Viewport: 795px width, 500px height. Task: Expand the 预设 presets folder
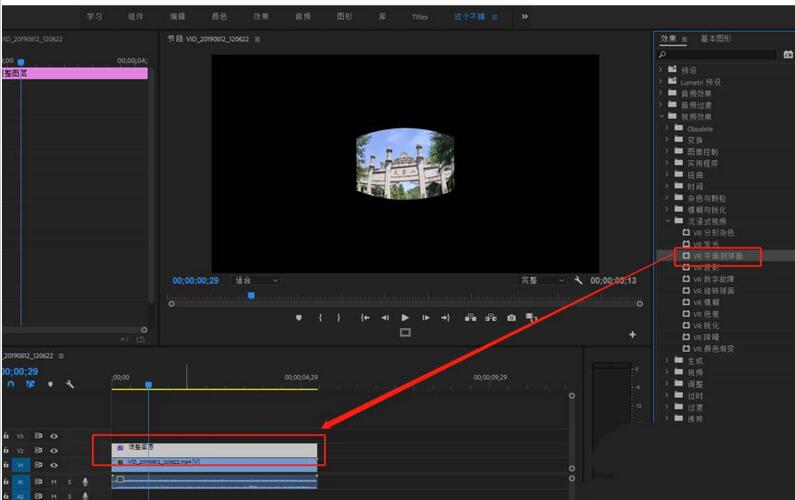pos(660,69)
